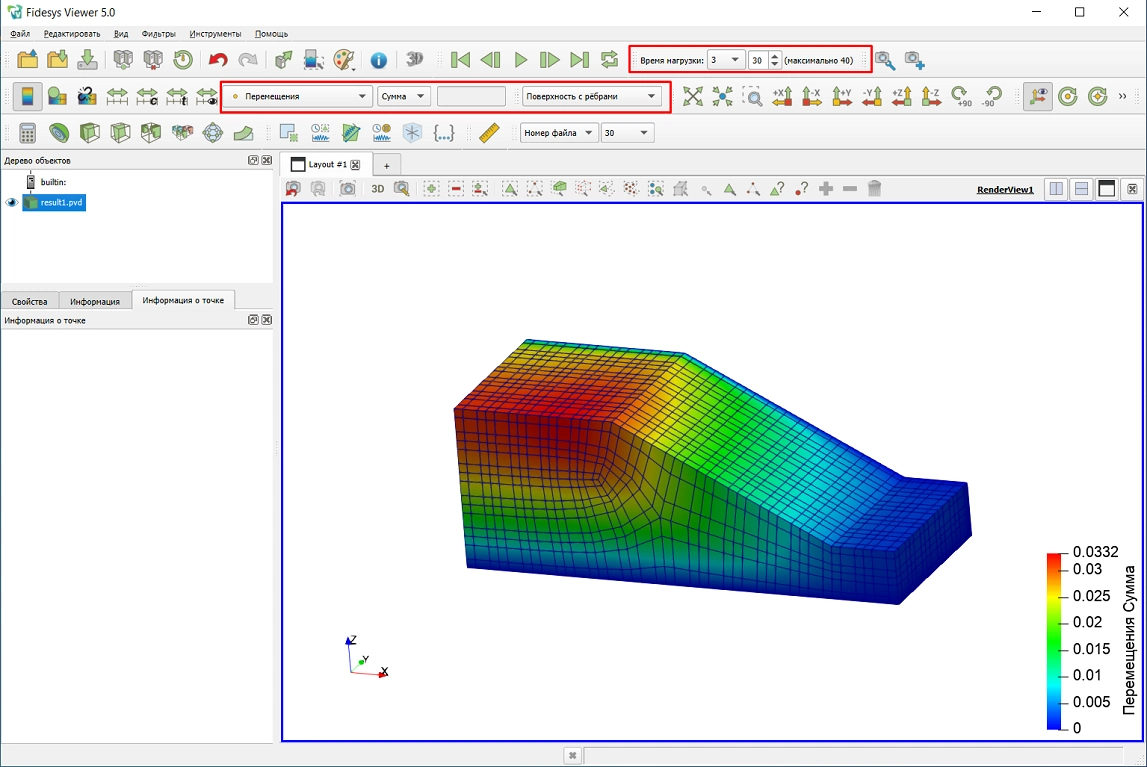
Task: Click the undo red arrow icon
Action: [x=217, y=60]
